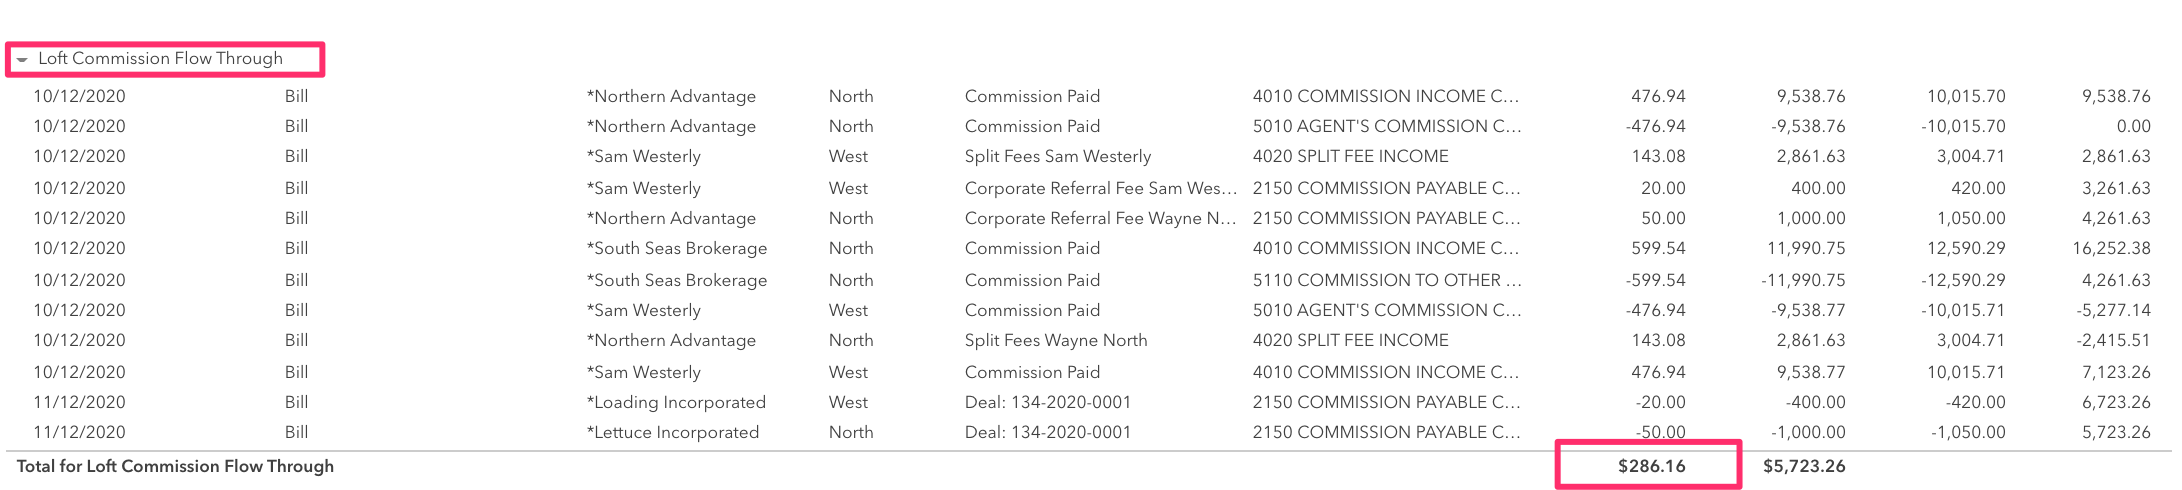Click the $286.16 total amount

coord(1652,466)
